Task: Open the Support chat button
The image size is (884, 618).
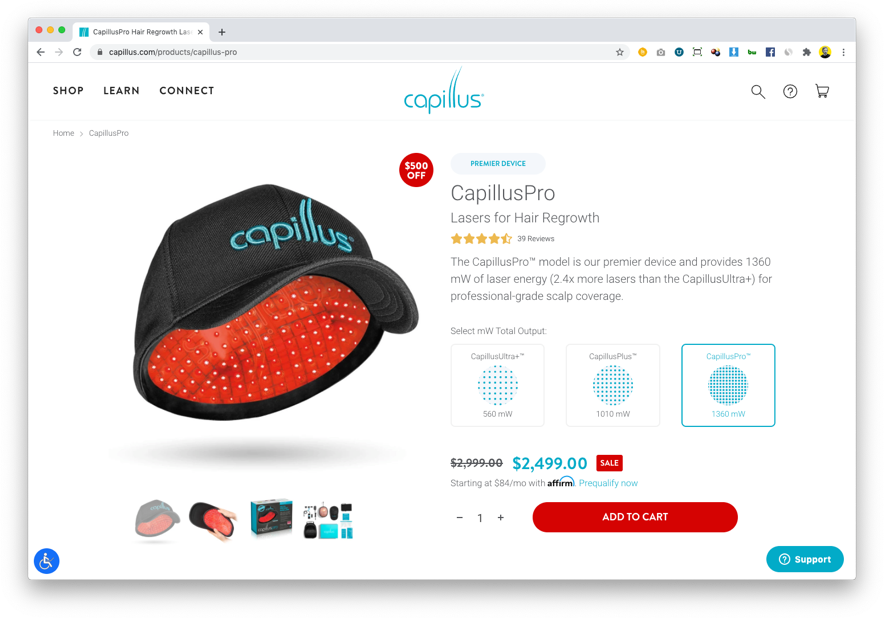Action: point(805,559)
